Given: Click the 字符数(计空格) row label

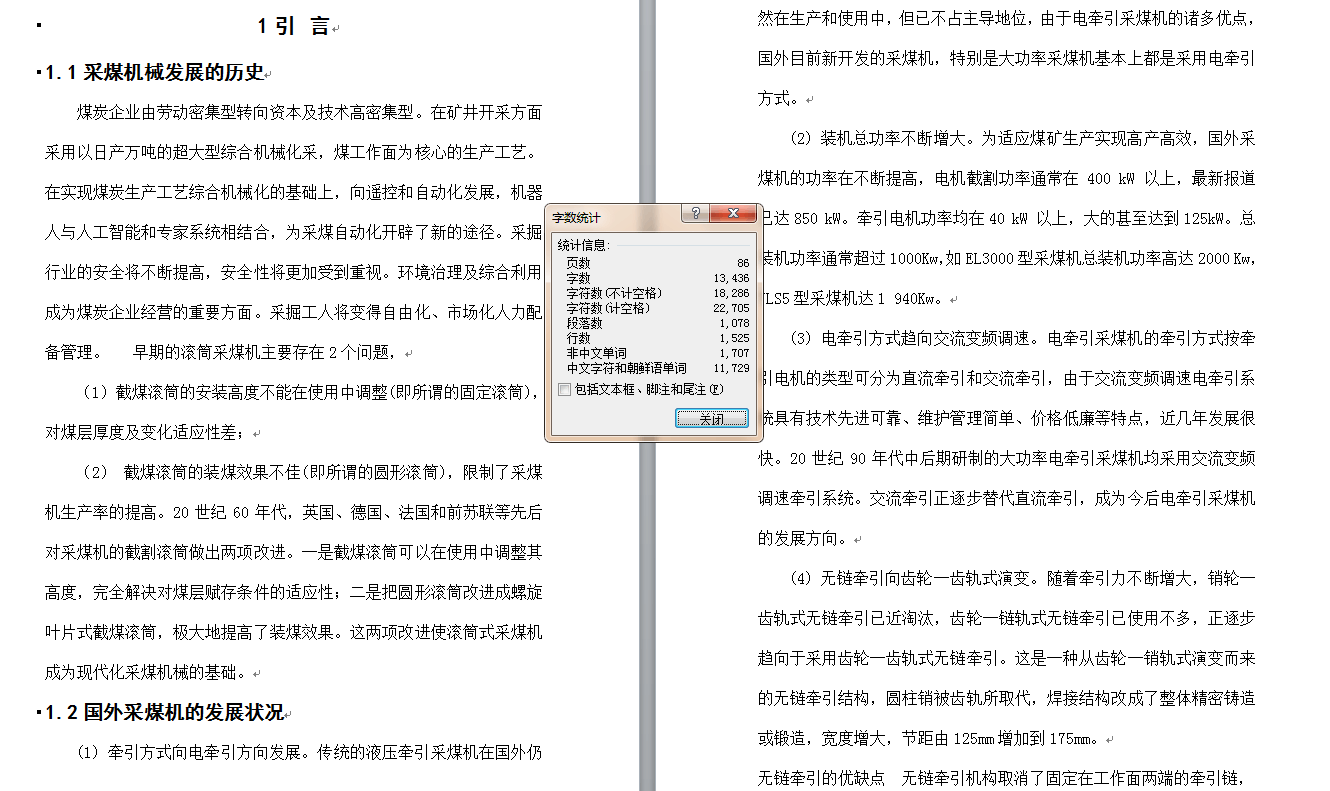Looking at the screenshot, I should [608, 308].
